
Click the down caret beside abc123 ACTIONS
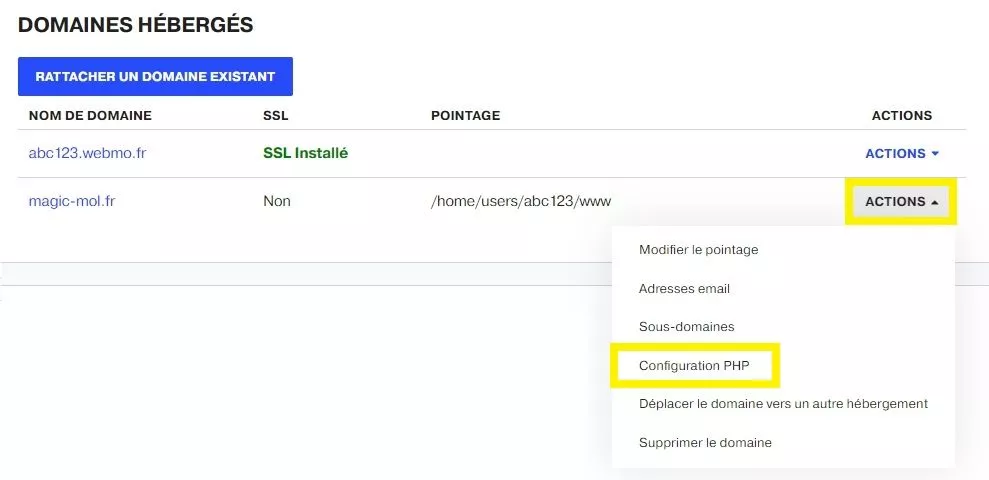[935, 154]
